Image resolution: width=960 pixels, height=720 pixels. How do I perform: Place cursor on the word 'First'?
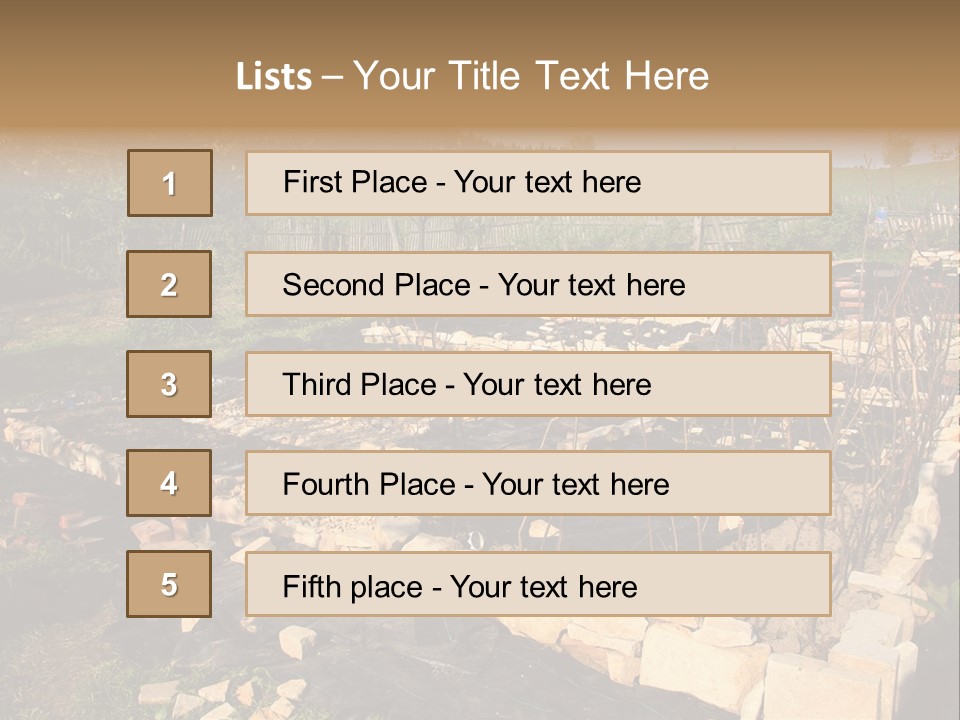[312, 182]
